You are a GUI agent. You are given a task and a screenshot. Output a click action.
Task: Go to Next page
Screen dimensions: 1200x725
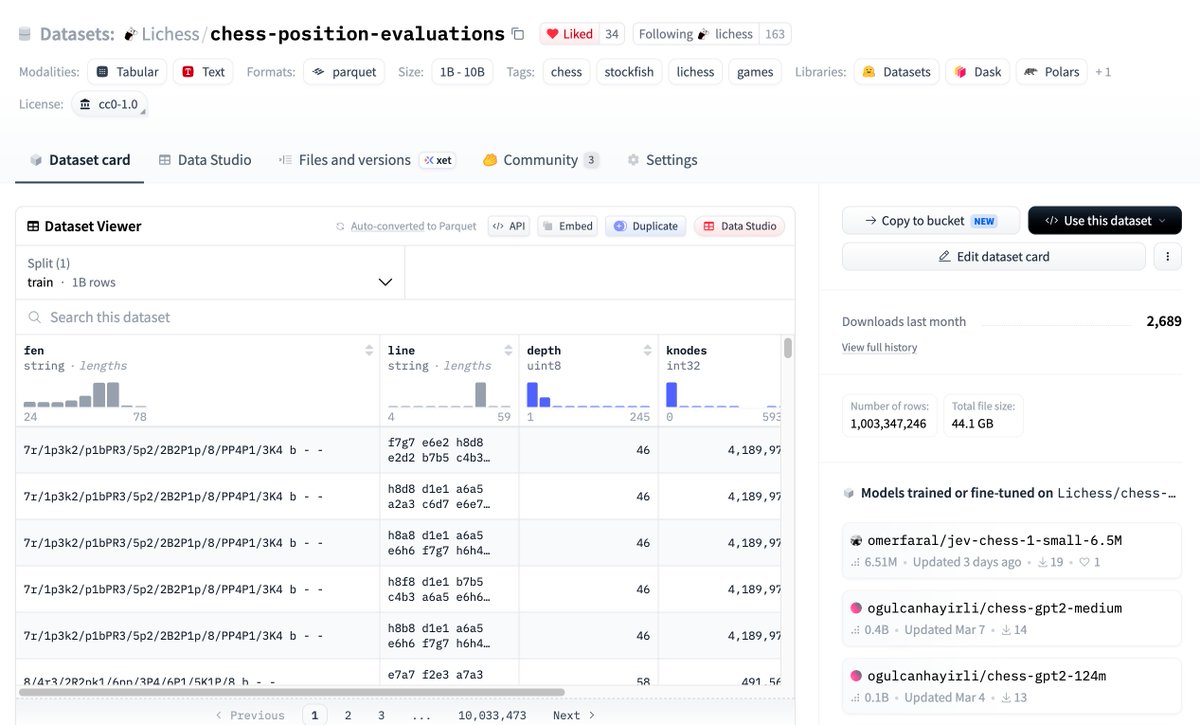pyautogui.click(x=574, y=715)
